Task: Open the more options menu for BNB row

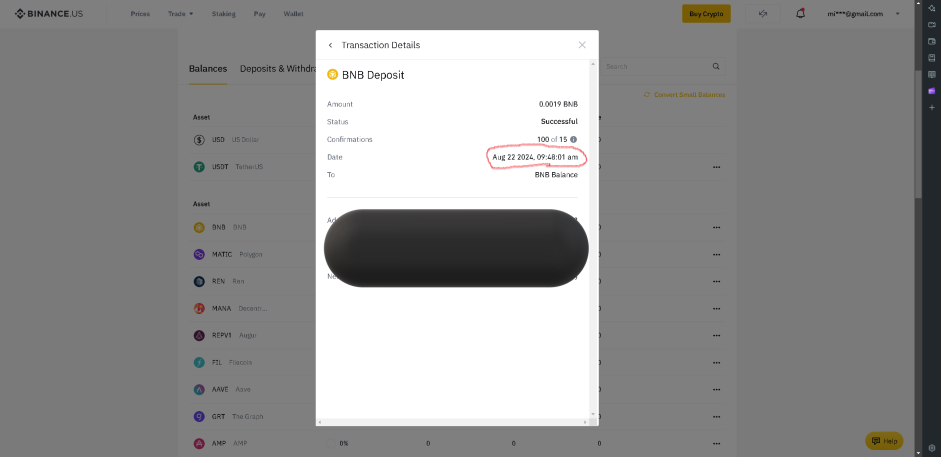Action: click(x=716, y=227)
